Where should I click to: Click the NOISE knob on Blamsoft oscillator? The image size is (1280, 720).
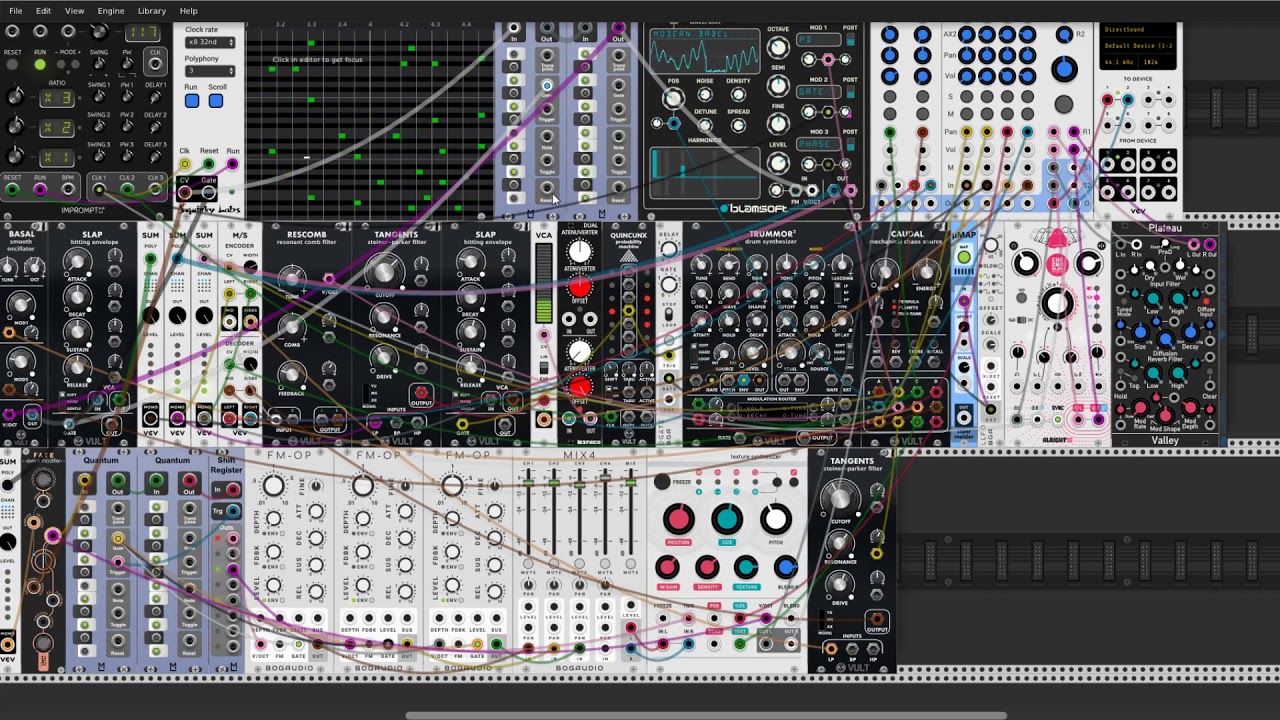click(705, 96)
